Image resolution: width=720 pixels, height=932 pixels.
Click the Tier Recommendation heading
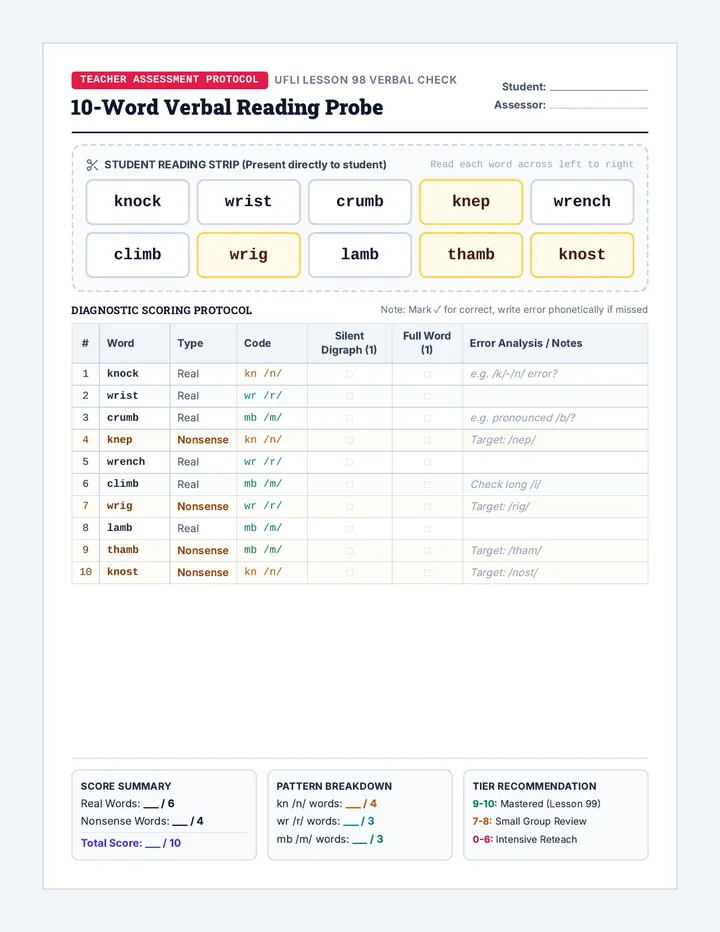coord(535,786)
